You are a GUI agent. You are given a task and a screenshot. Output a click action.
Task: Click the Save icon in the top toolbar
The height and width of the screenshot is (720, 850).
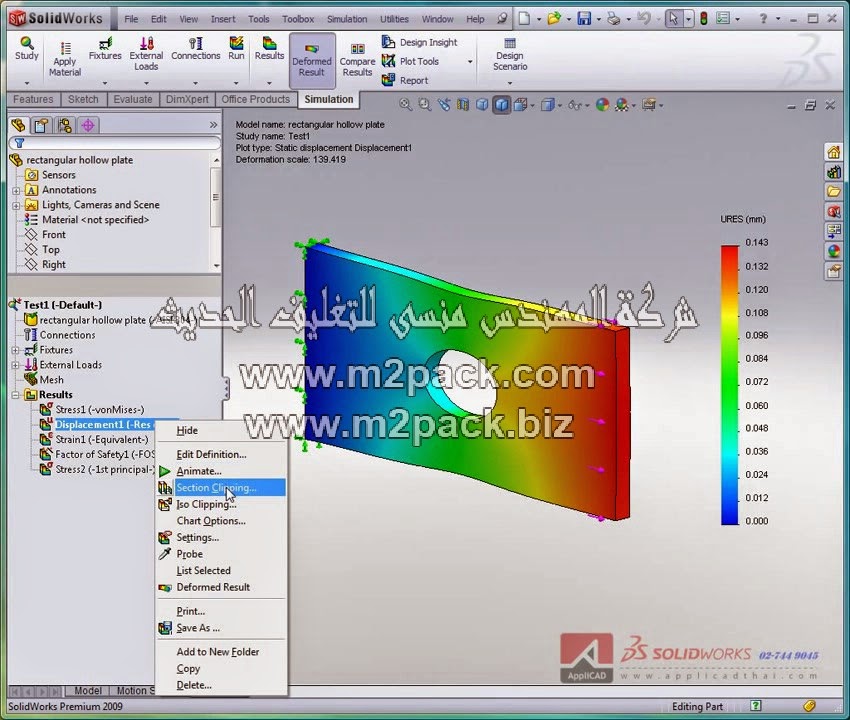(x=584, y=19)
